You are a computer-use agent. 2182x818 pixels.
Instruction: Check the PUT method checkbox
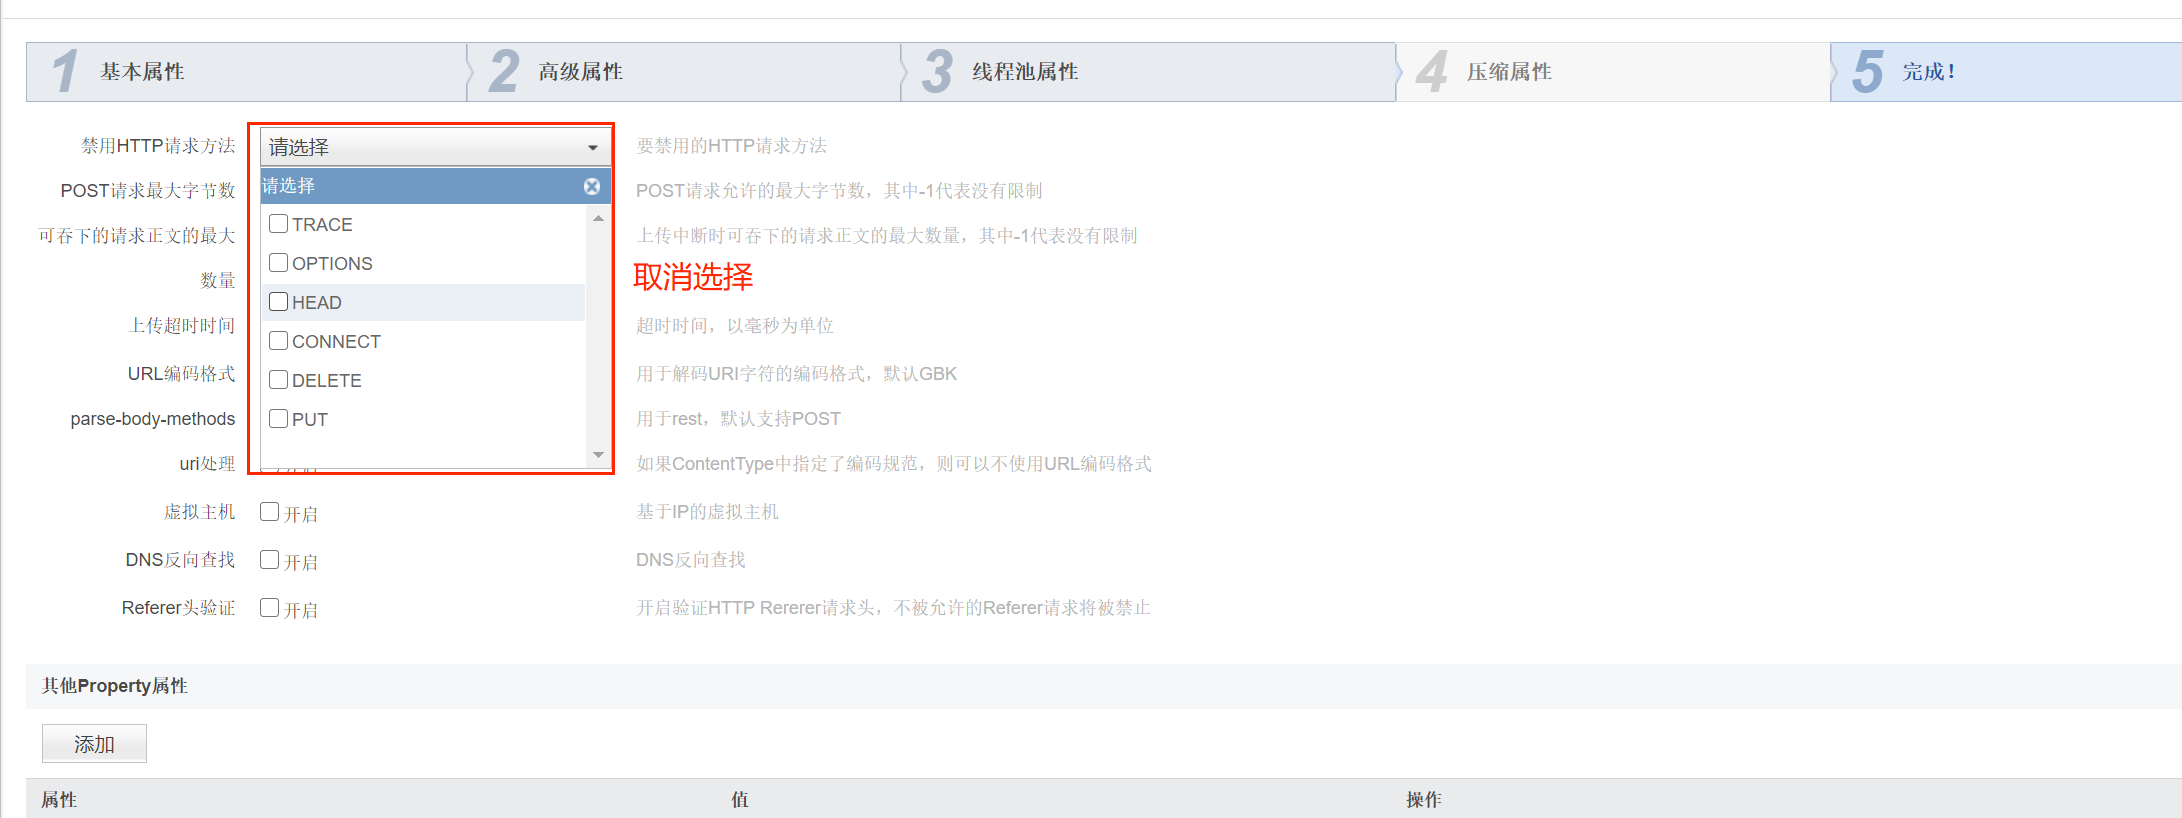click(x=279, y=419)
